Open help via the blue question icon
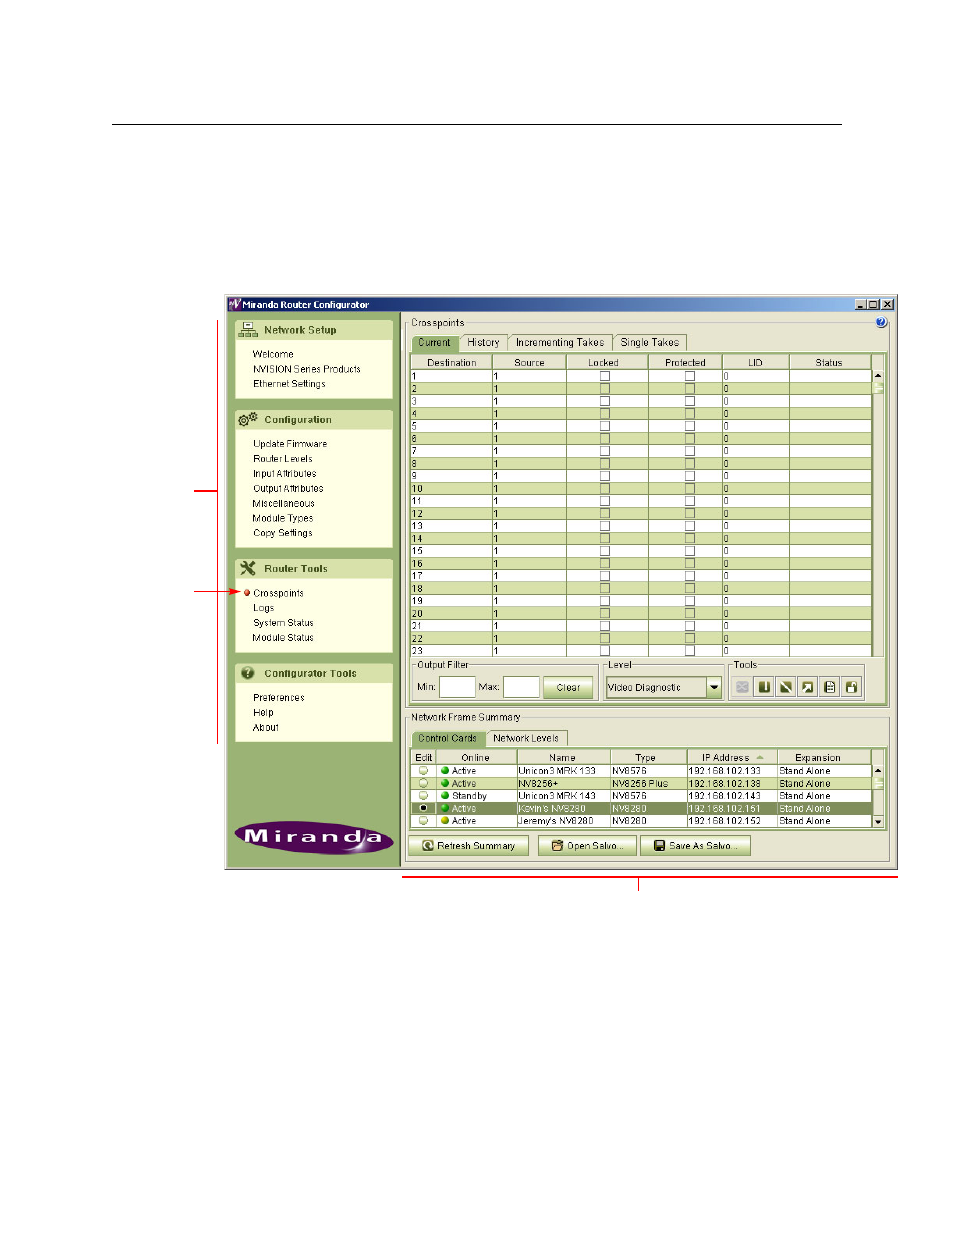This screenshot has width=954, height=1235. click(x=881, y=322)
